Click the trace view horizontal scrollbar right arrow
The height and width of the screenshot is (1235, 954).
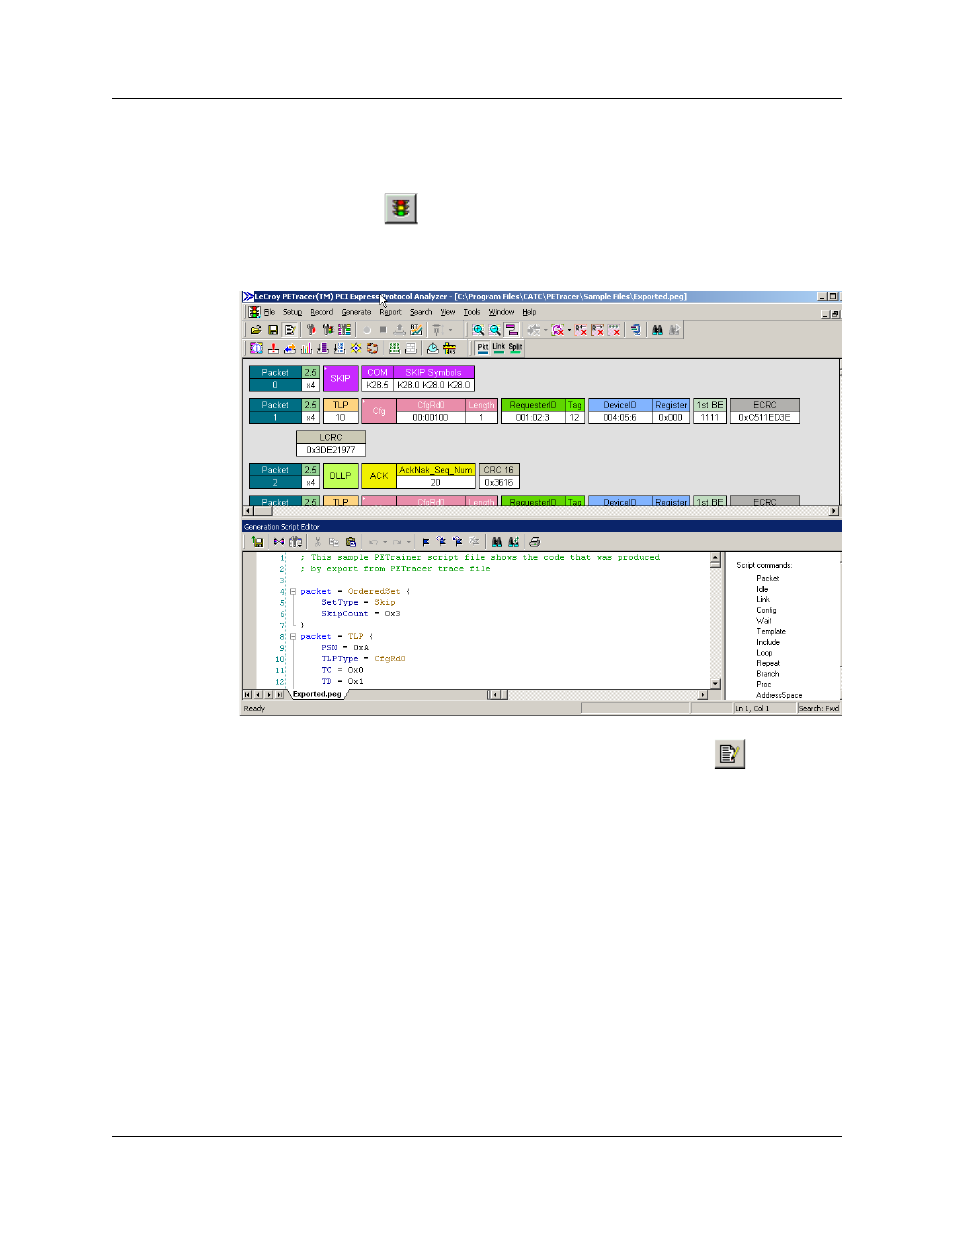[834, 511]
